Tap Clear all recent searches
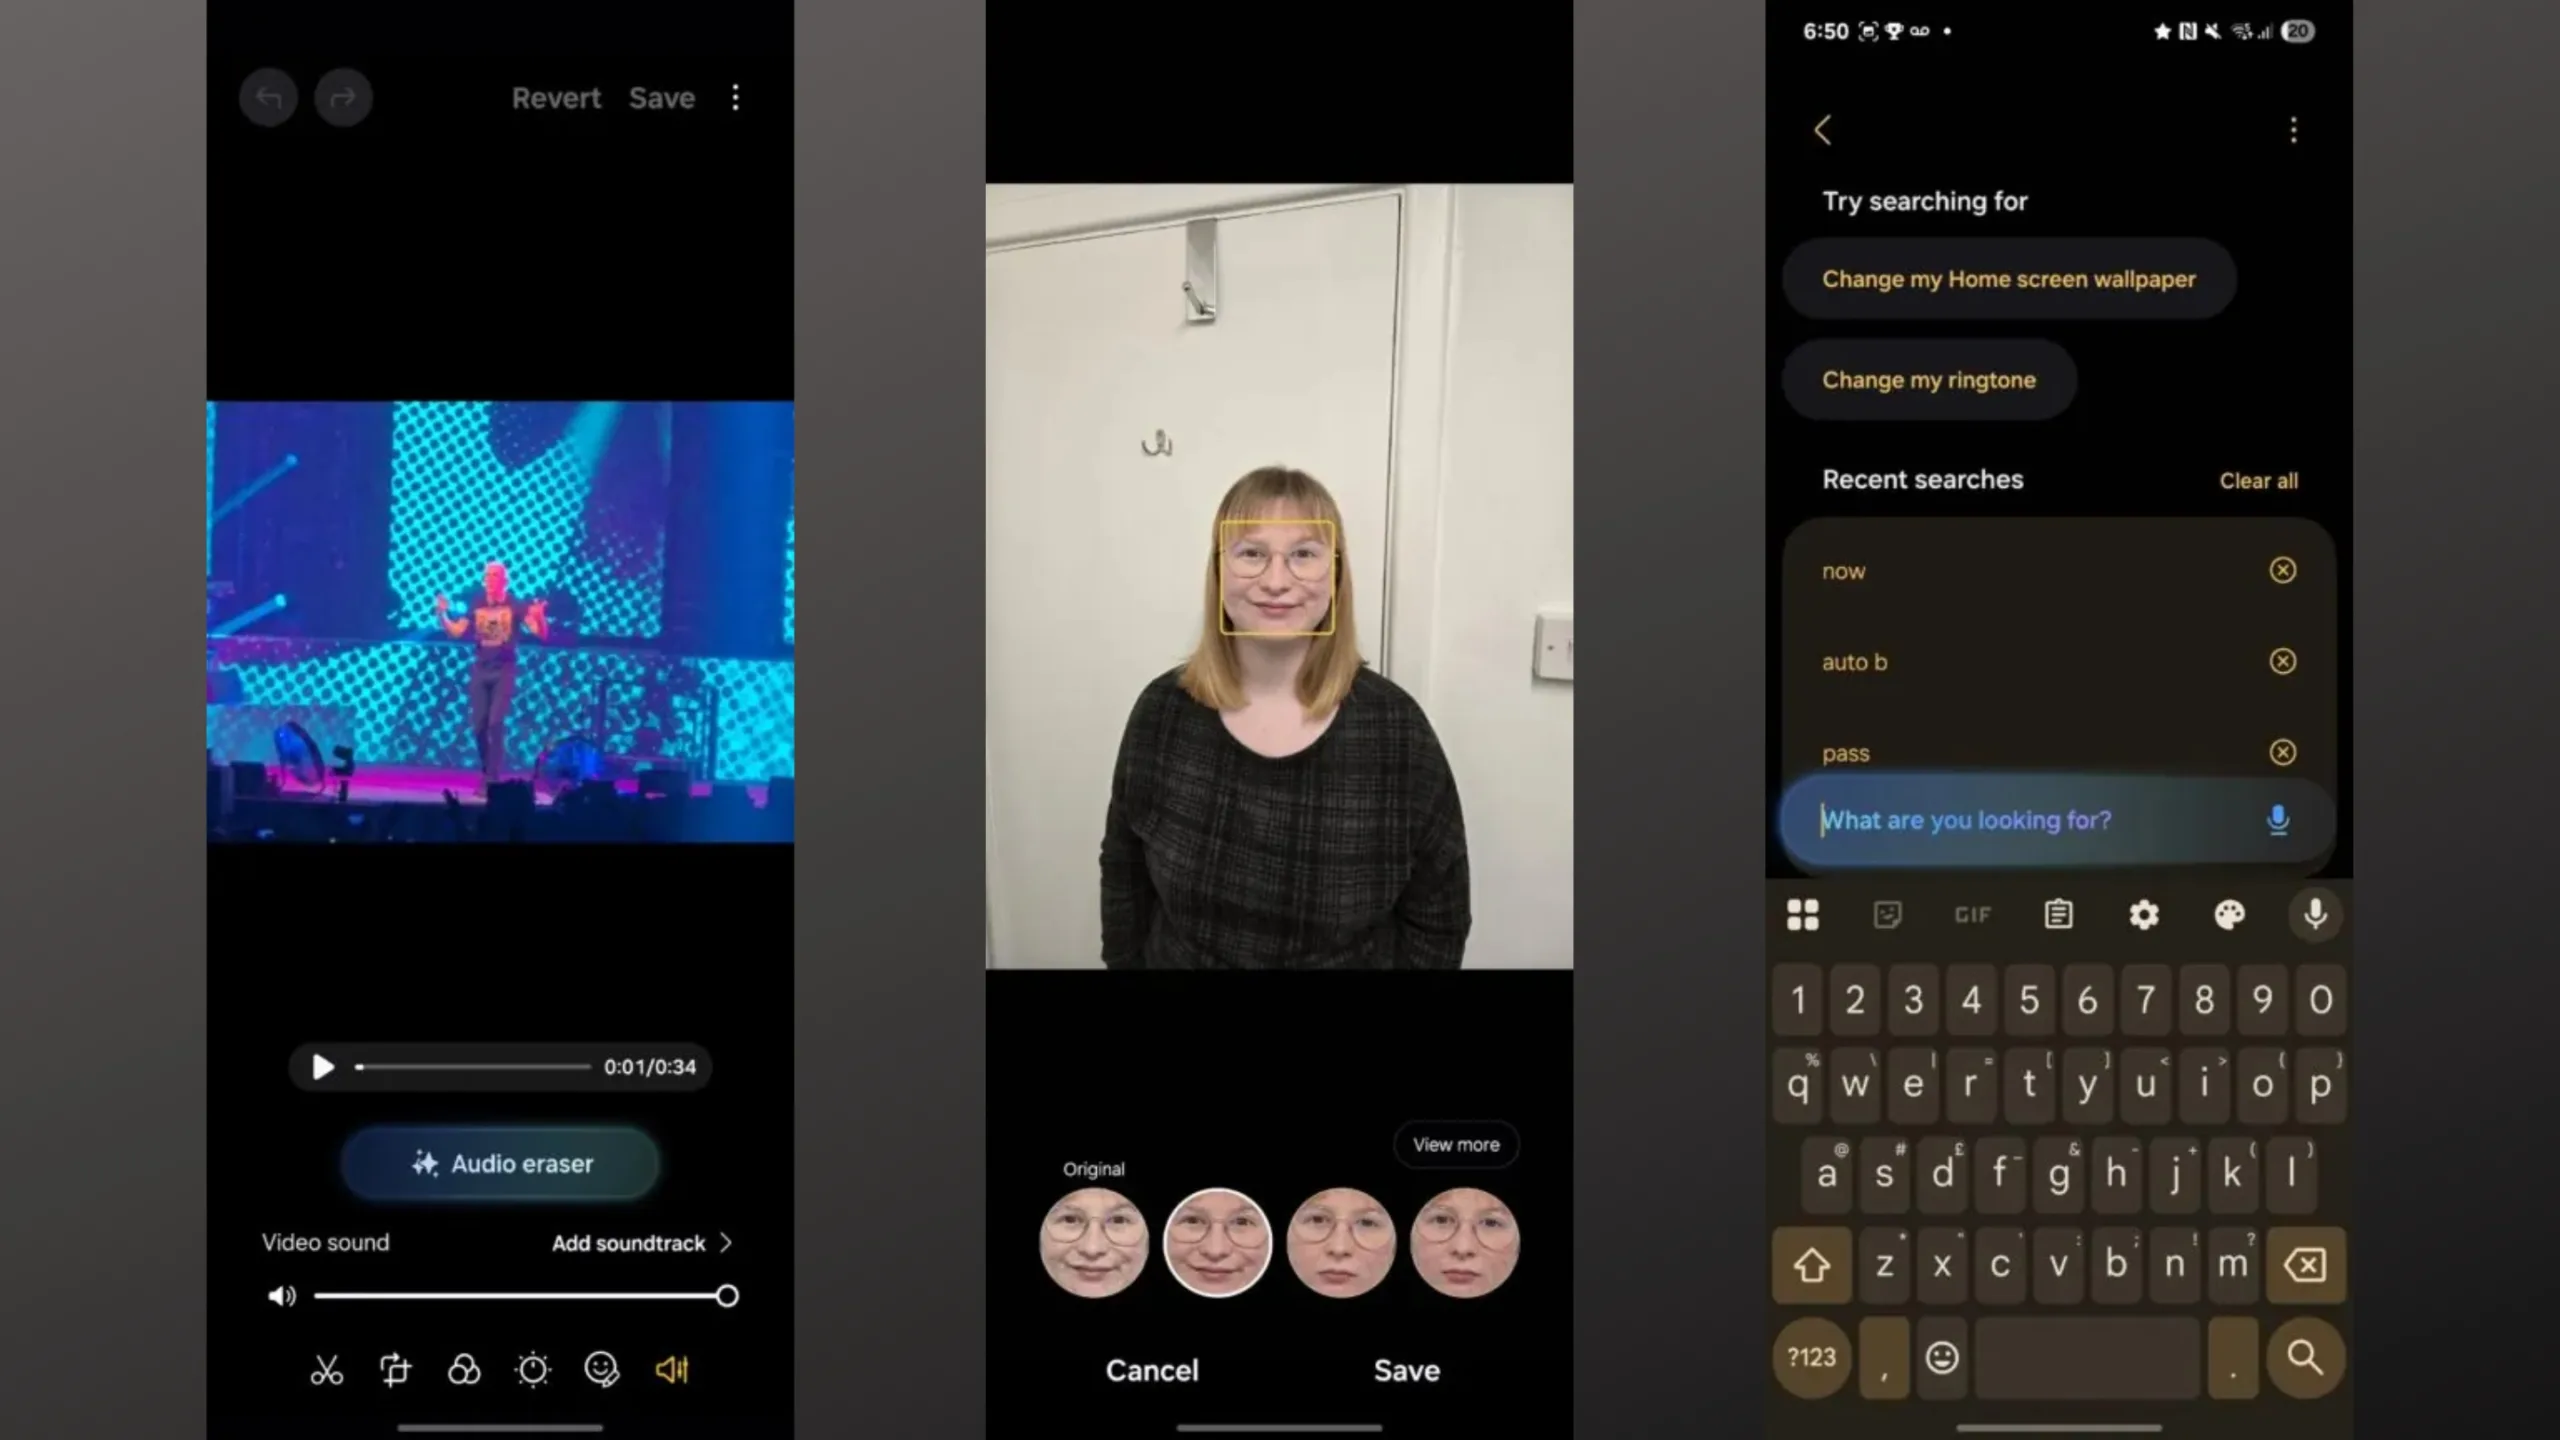The height and width of the screenshot is (1440, 2560). click(x=2259, y=481)
